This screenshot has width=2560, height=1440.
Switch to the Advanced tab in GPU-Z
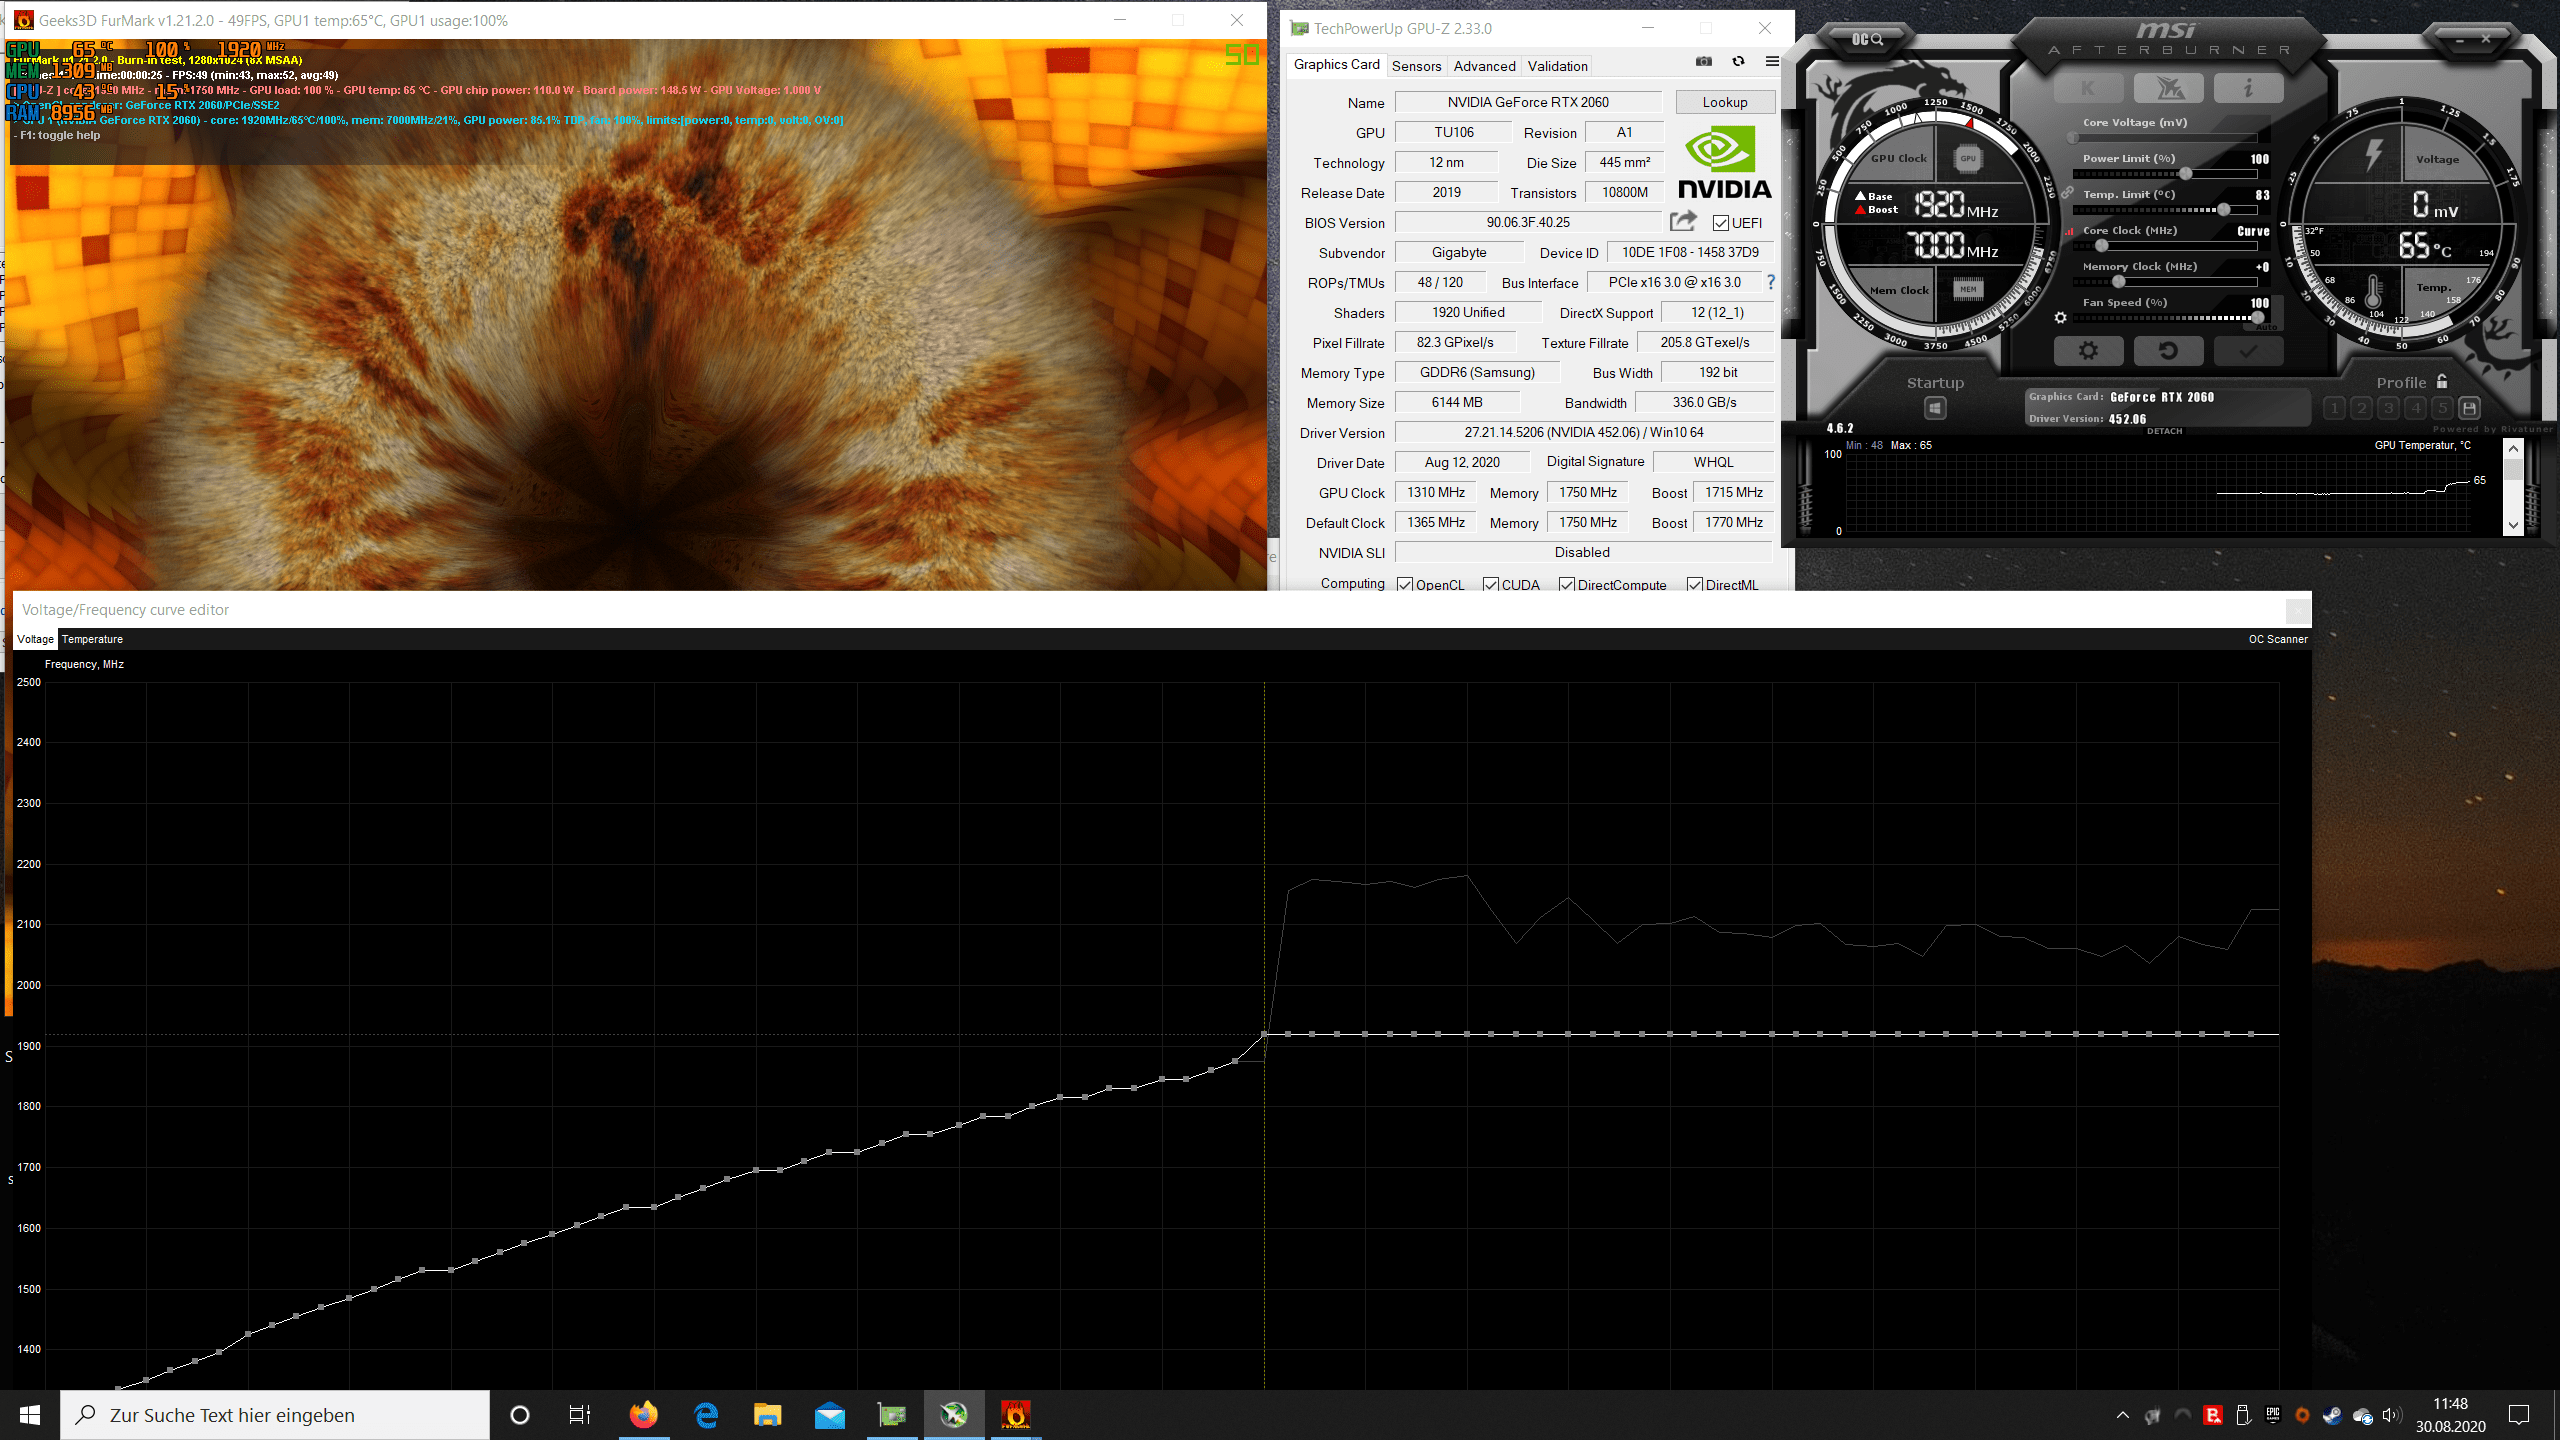click(x=1484, y=66)
